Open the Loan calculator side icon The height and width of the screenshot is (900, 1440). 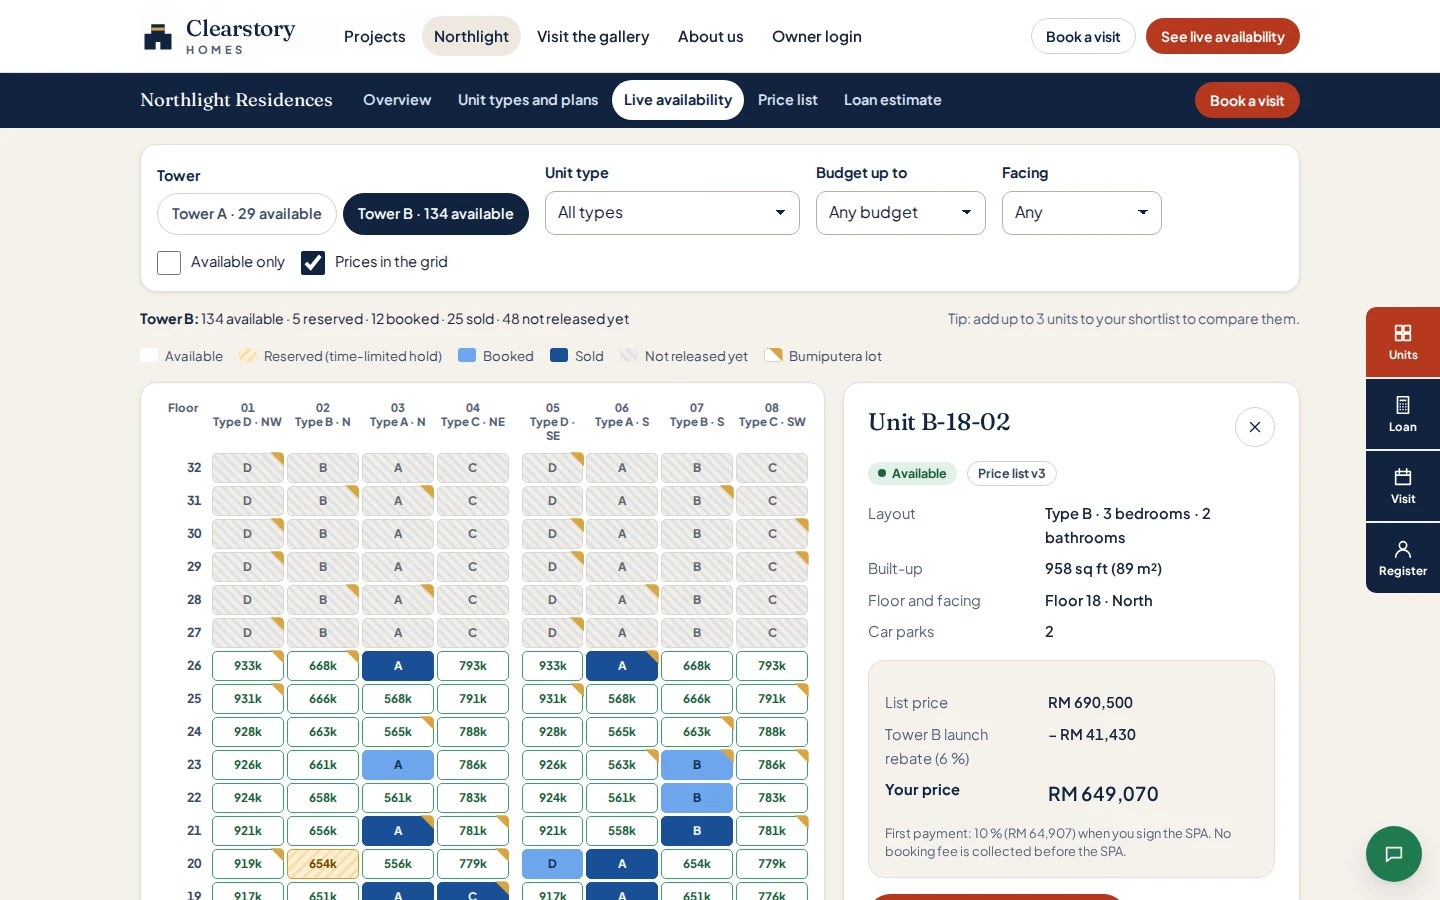[x=1403, y=414]
